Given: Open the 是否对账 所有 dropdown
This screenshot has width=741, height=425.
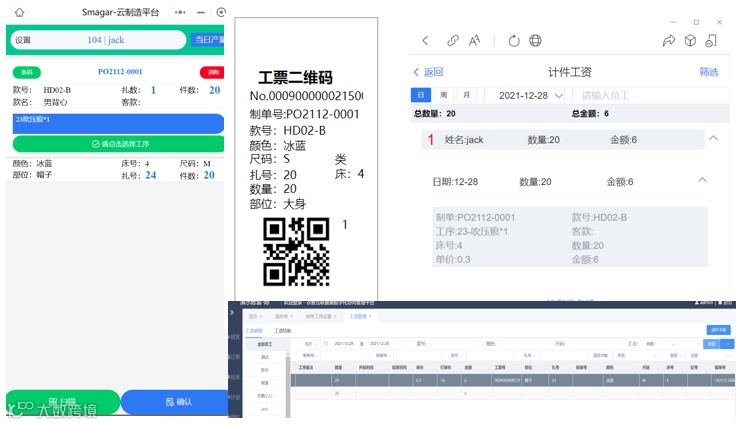Looking at the screenshot, I should coord(635,356).
